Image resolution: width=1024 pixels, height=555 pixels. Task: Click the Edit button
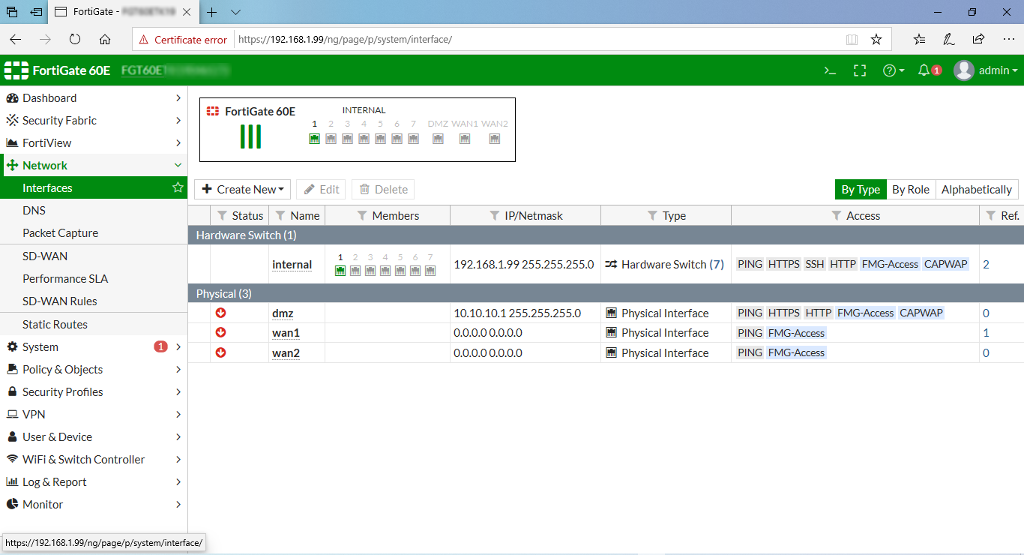[x=321, y=189]
